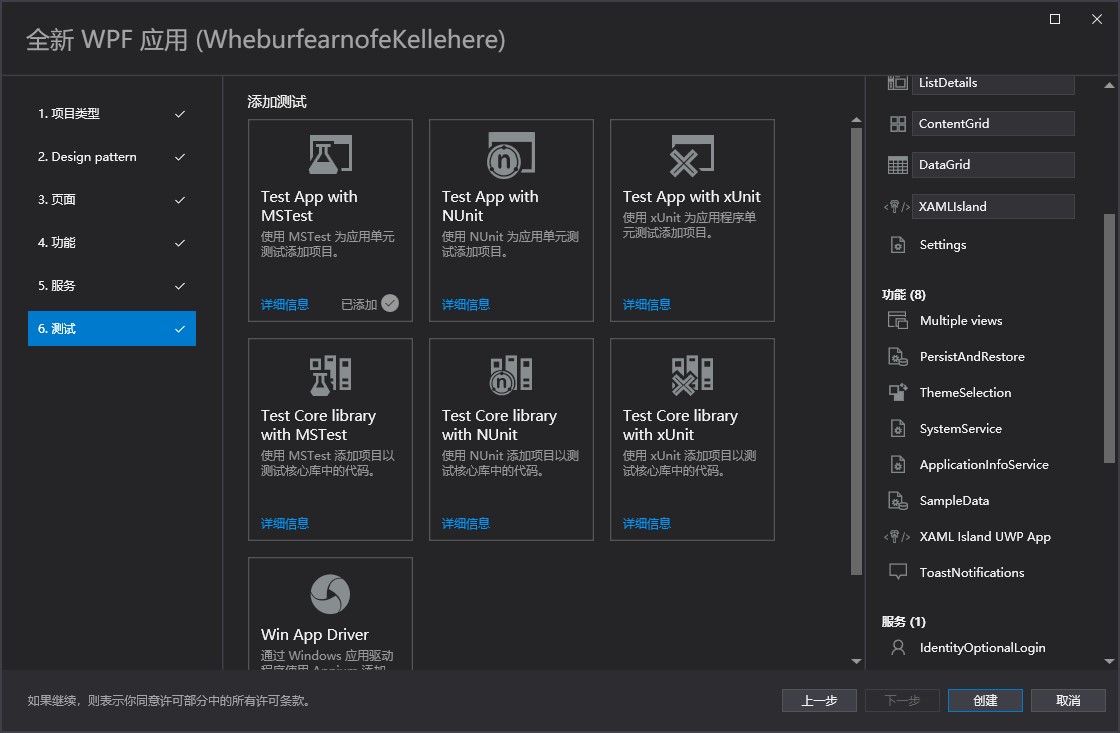Open 详细信息 for Test App with NUnit
Screen dimensions: 1120x733
[466, 305]
